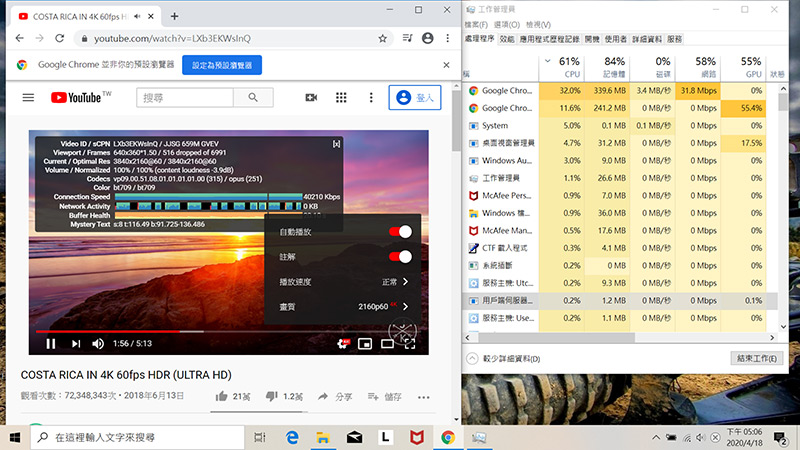Viewport: 800px width, 450px height.
Task: Enter fullscreen video mode
Action: 410,343
